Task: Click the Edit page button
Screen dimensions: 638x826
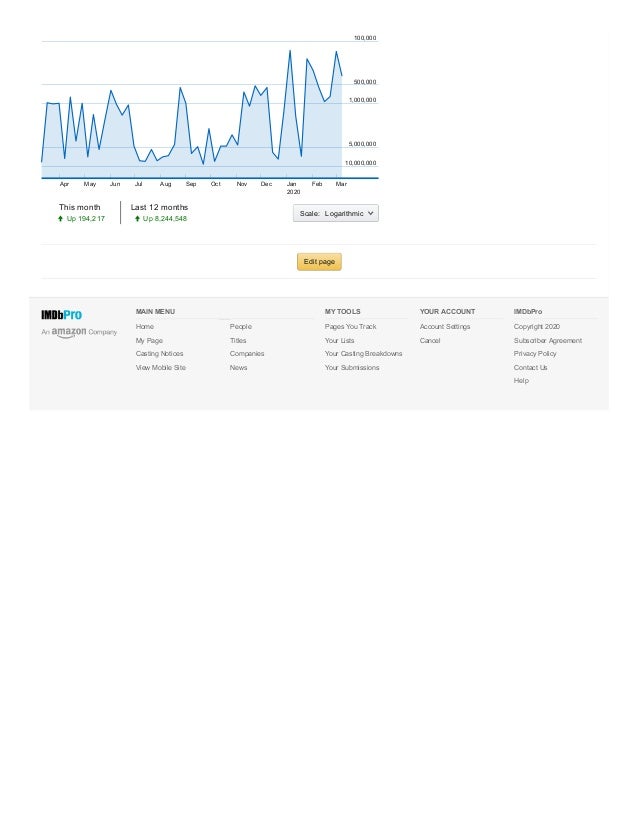Action: point(319,262)
